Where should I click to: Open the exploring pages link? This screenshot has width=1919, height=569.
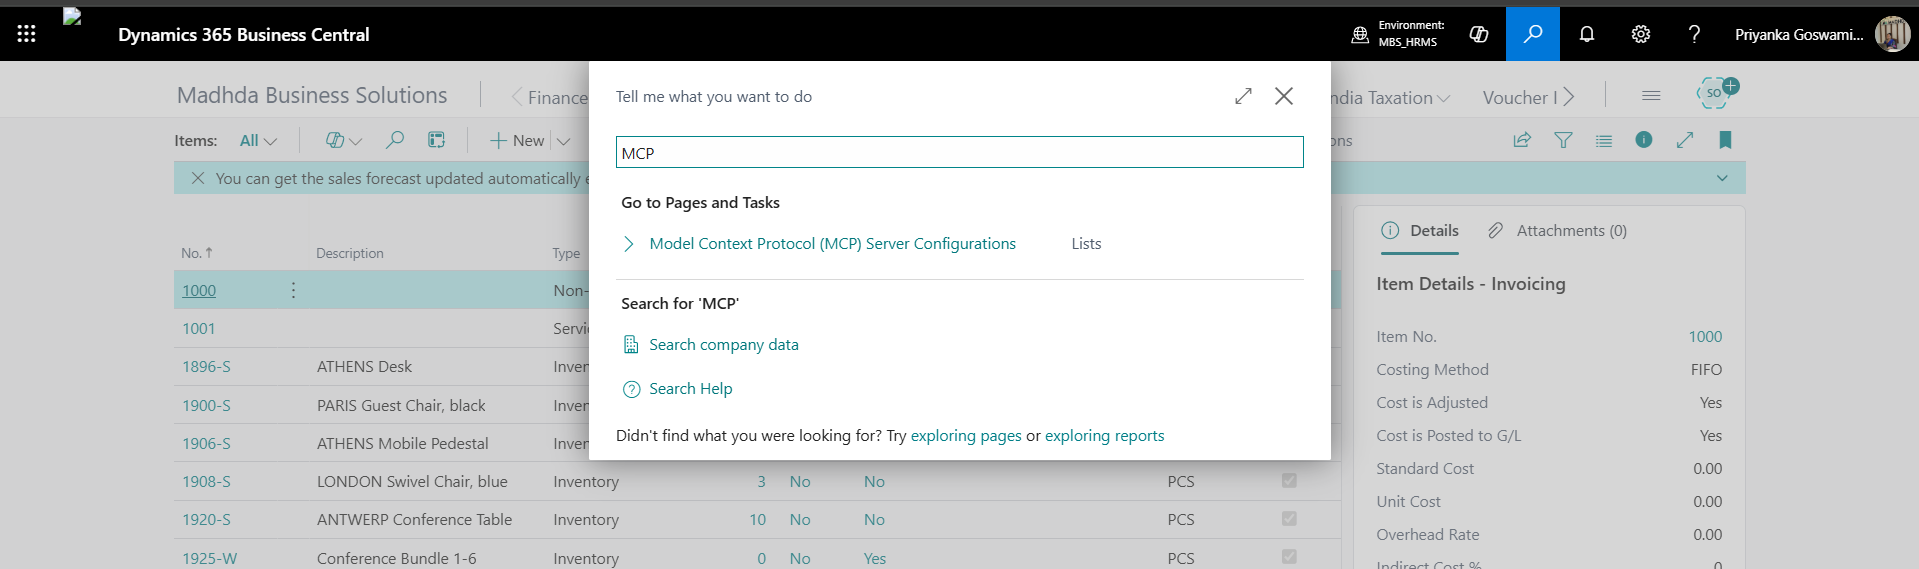point(966,436)
